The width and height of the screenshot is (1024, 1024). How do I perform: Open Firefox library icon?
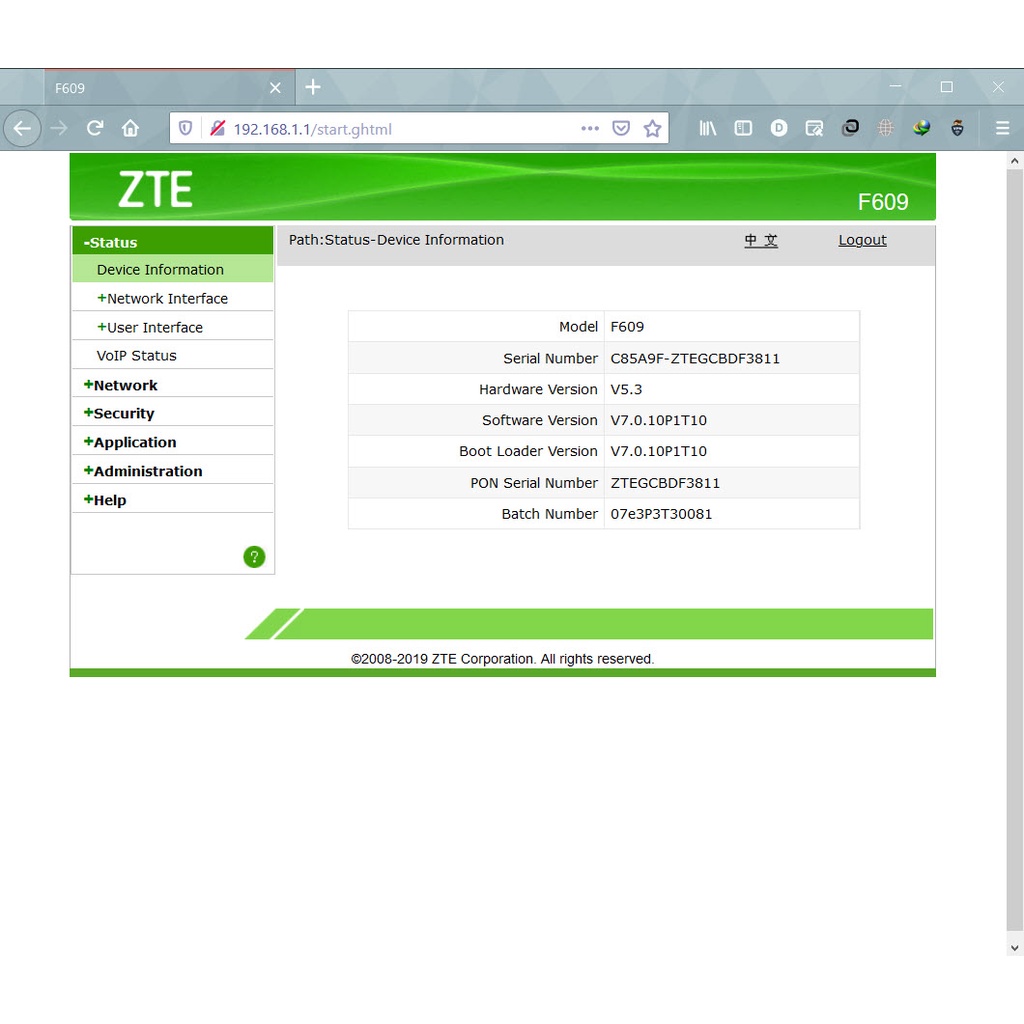708,128
